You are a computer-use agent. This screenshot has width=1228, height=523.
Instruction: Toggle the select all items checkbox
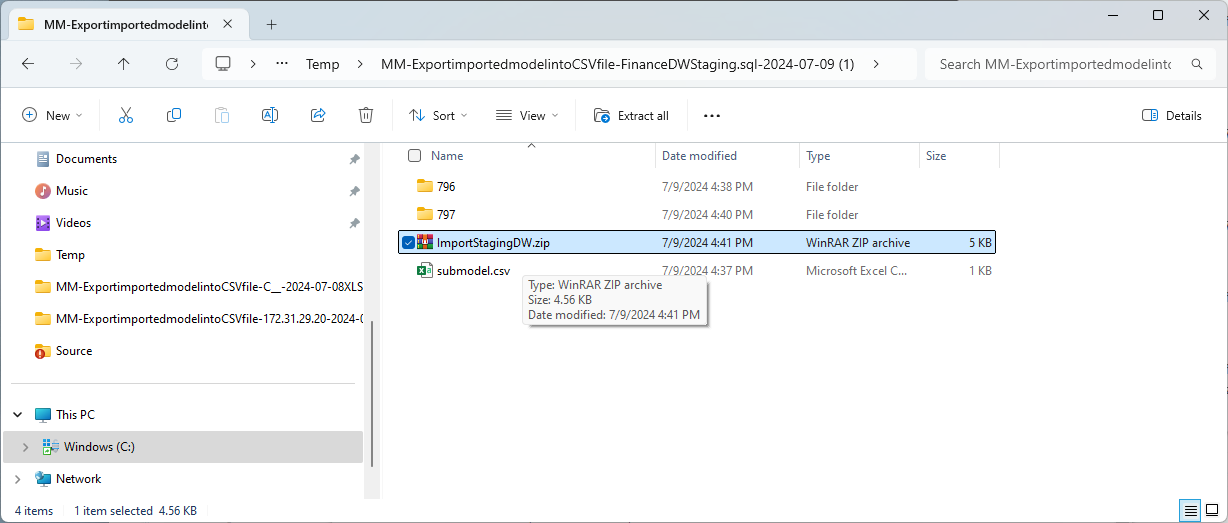click(x=415, y=156)
